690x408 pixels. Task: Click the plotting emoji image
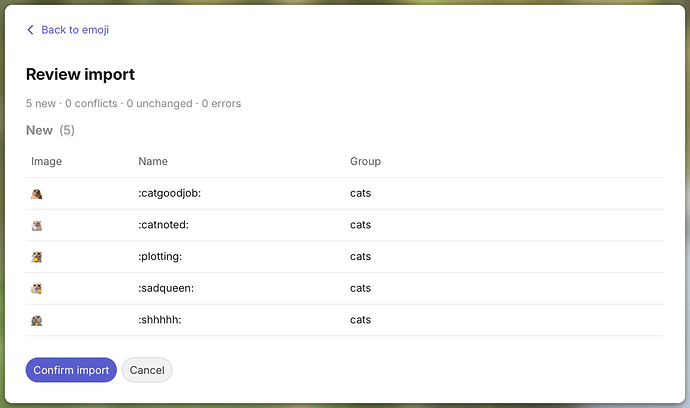37,257
